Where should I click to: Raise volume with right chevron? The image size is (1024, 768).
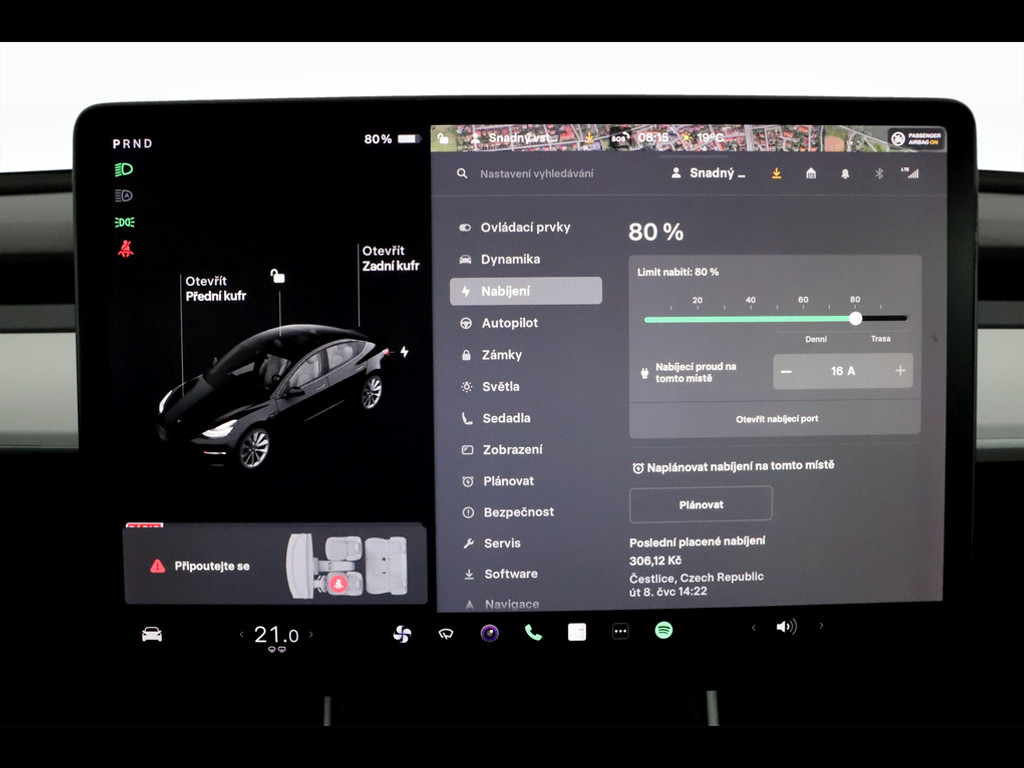(x=821, y=626)
